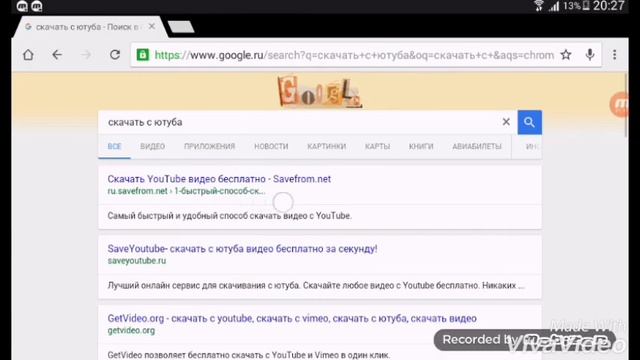
Task: Switch to the ПРИЛОЖЕНИЯ tab
Action: click(209, 147)
